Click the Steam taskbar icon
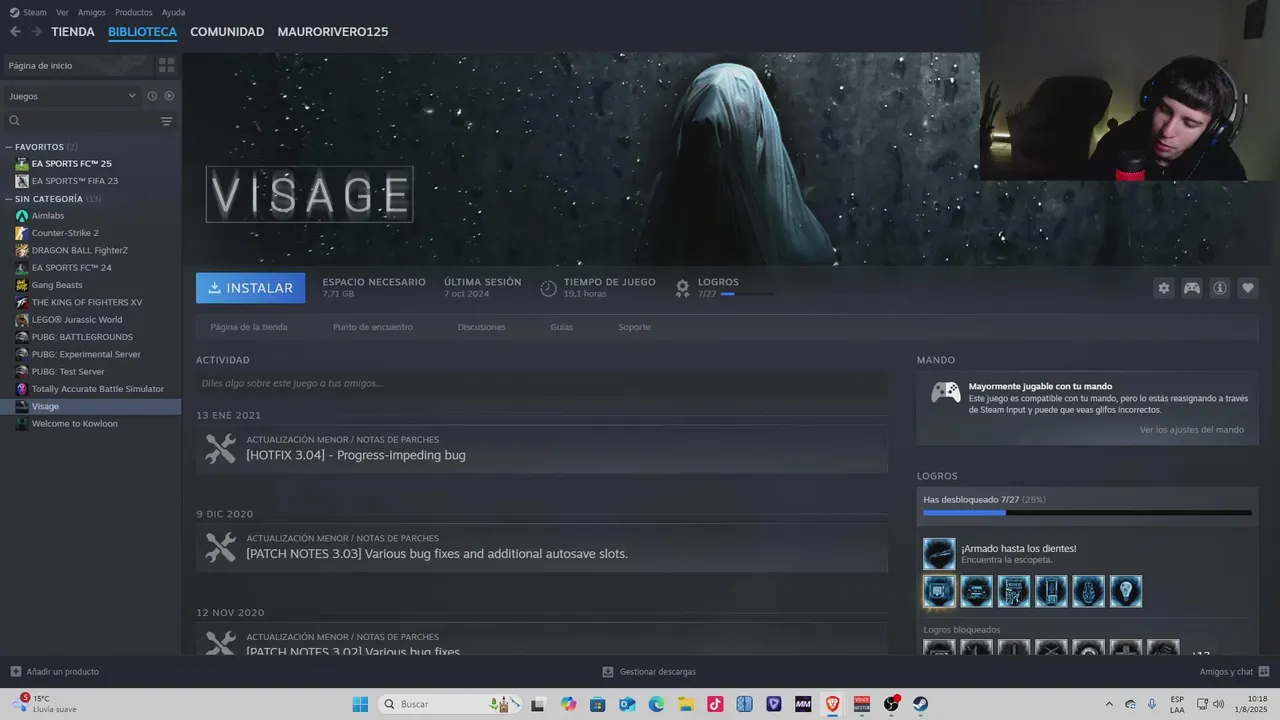 [x=920, y=704]
